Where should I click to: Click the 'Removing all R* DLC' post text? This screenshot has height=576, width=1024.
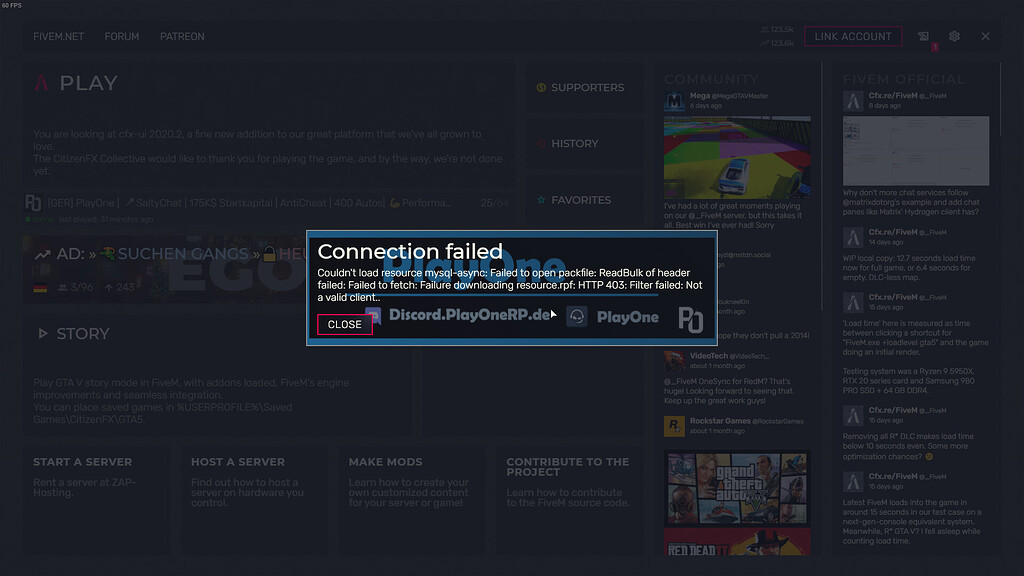909,447
